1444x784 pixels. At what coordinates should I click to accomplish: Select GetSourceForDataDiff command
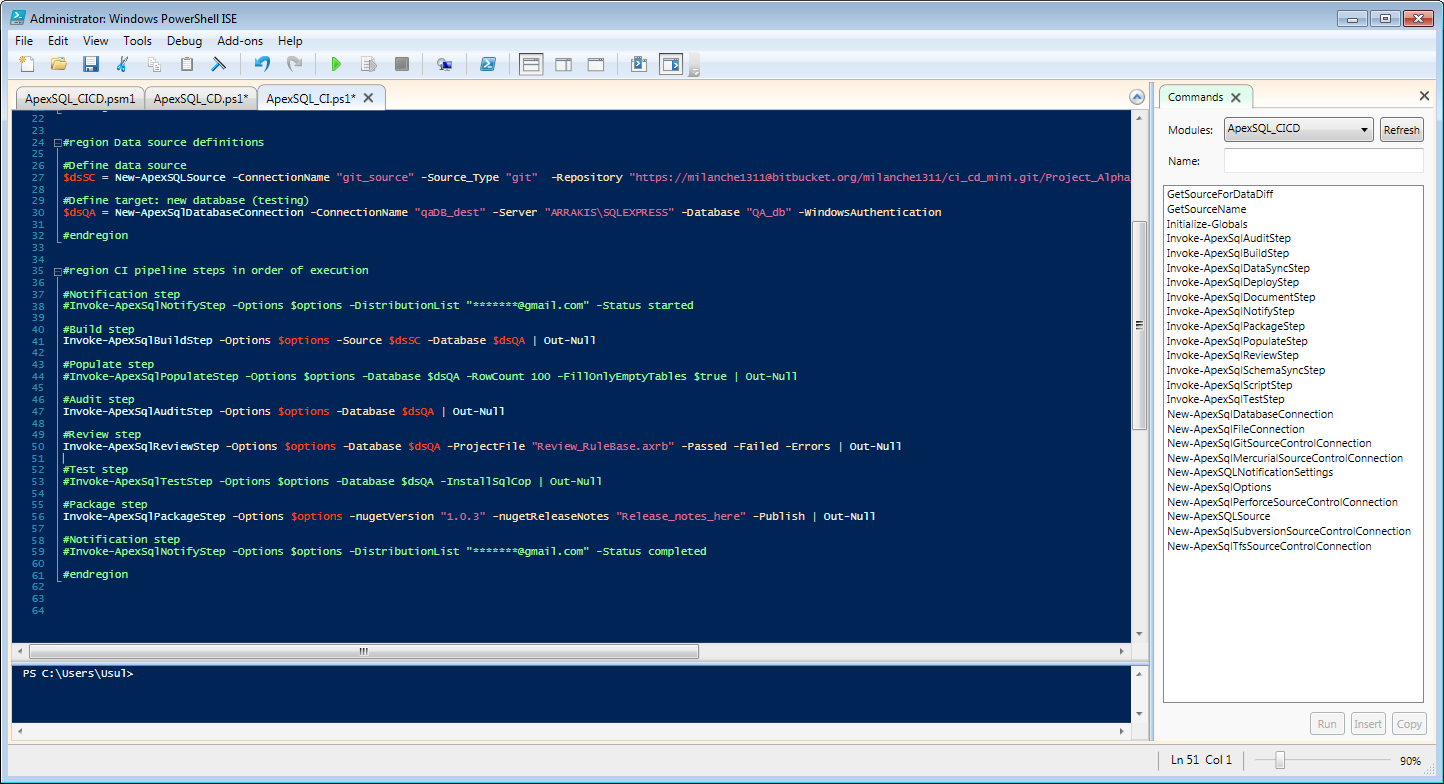point(1220,194)
